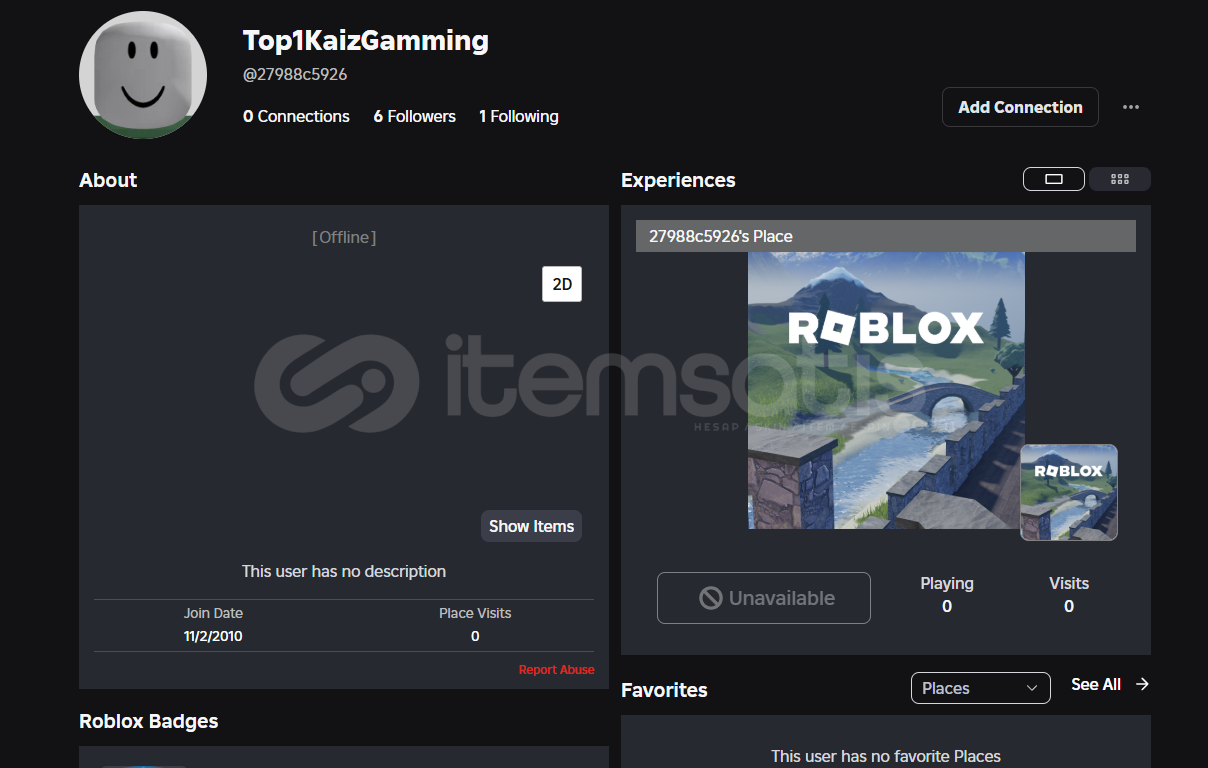Viewport: 1208px width, 768px height.
Task: Click the Join Date 11/2/2010 value
Action: (213, 636)
